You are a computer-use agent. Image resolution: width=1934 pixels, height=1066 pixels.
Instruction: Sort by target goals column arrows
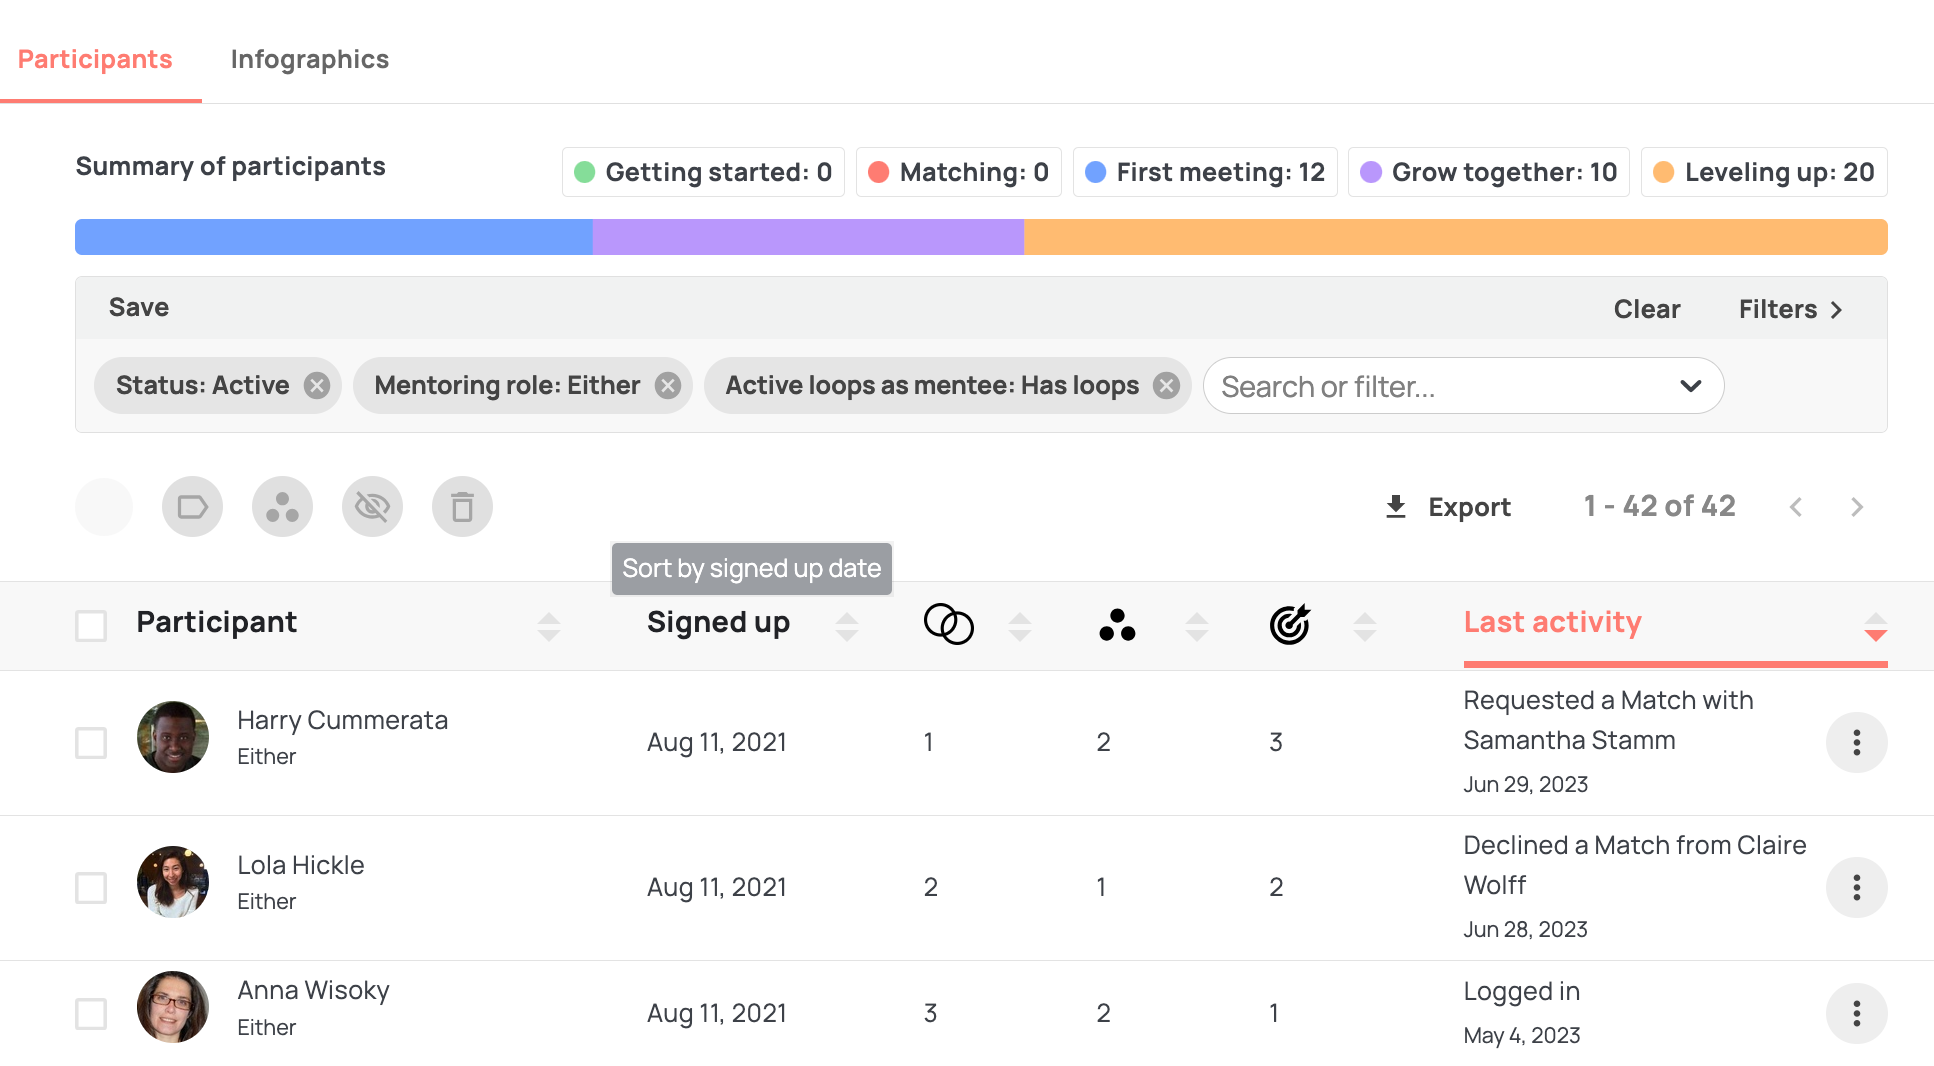(x=1365, y=626)
